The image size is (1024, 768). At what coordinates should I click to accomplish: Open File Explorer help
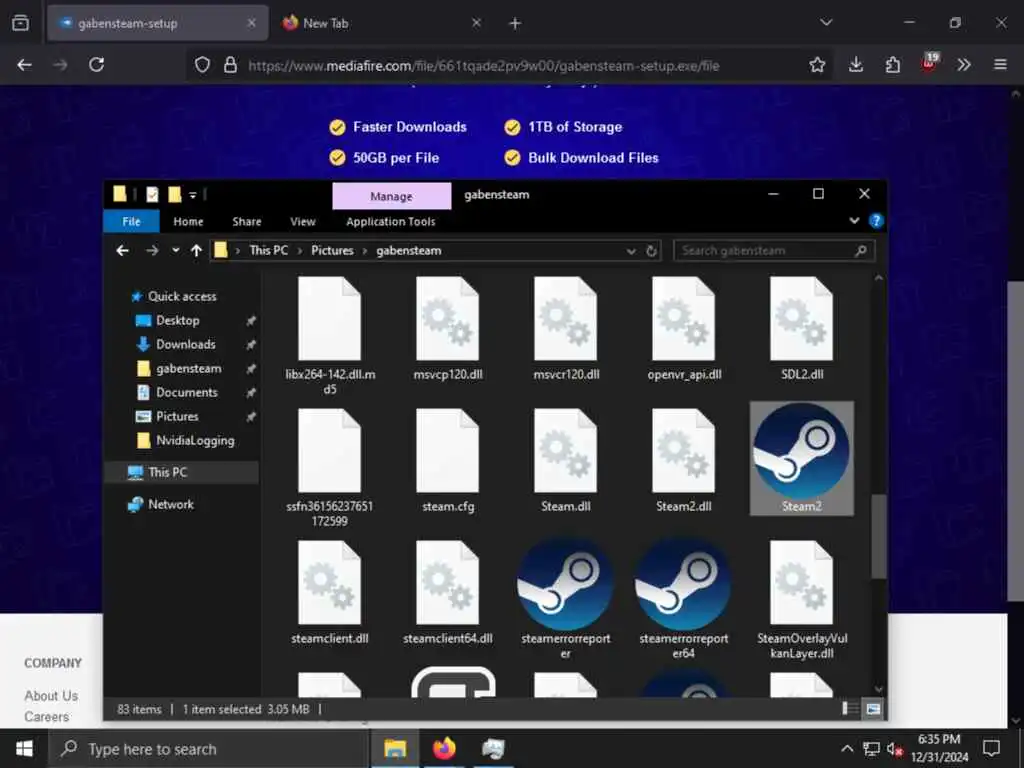(x=876, y=221)
